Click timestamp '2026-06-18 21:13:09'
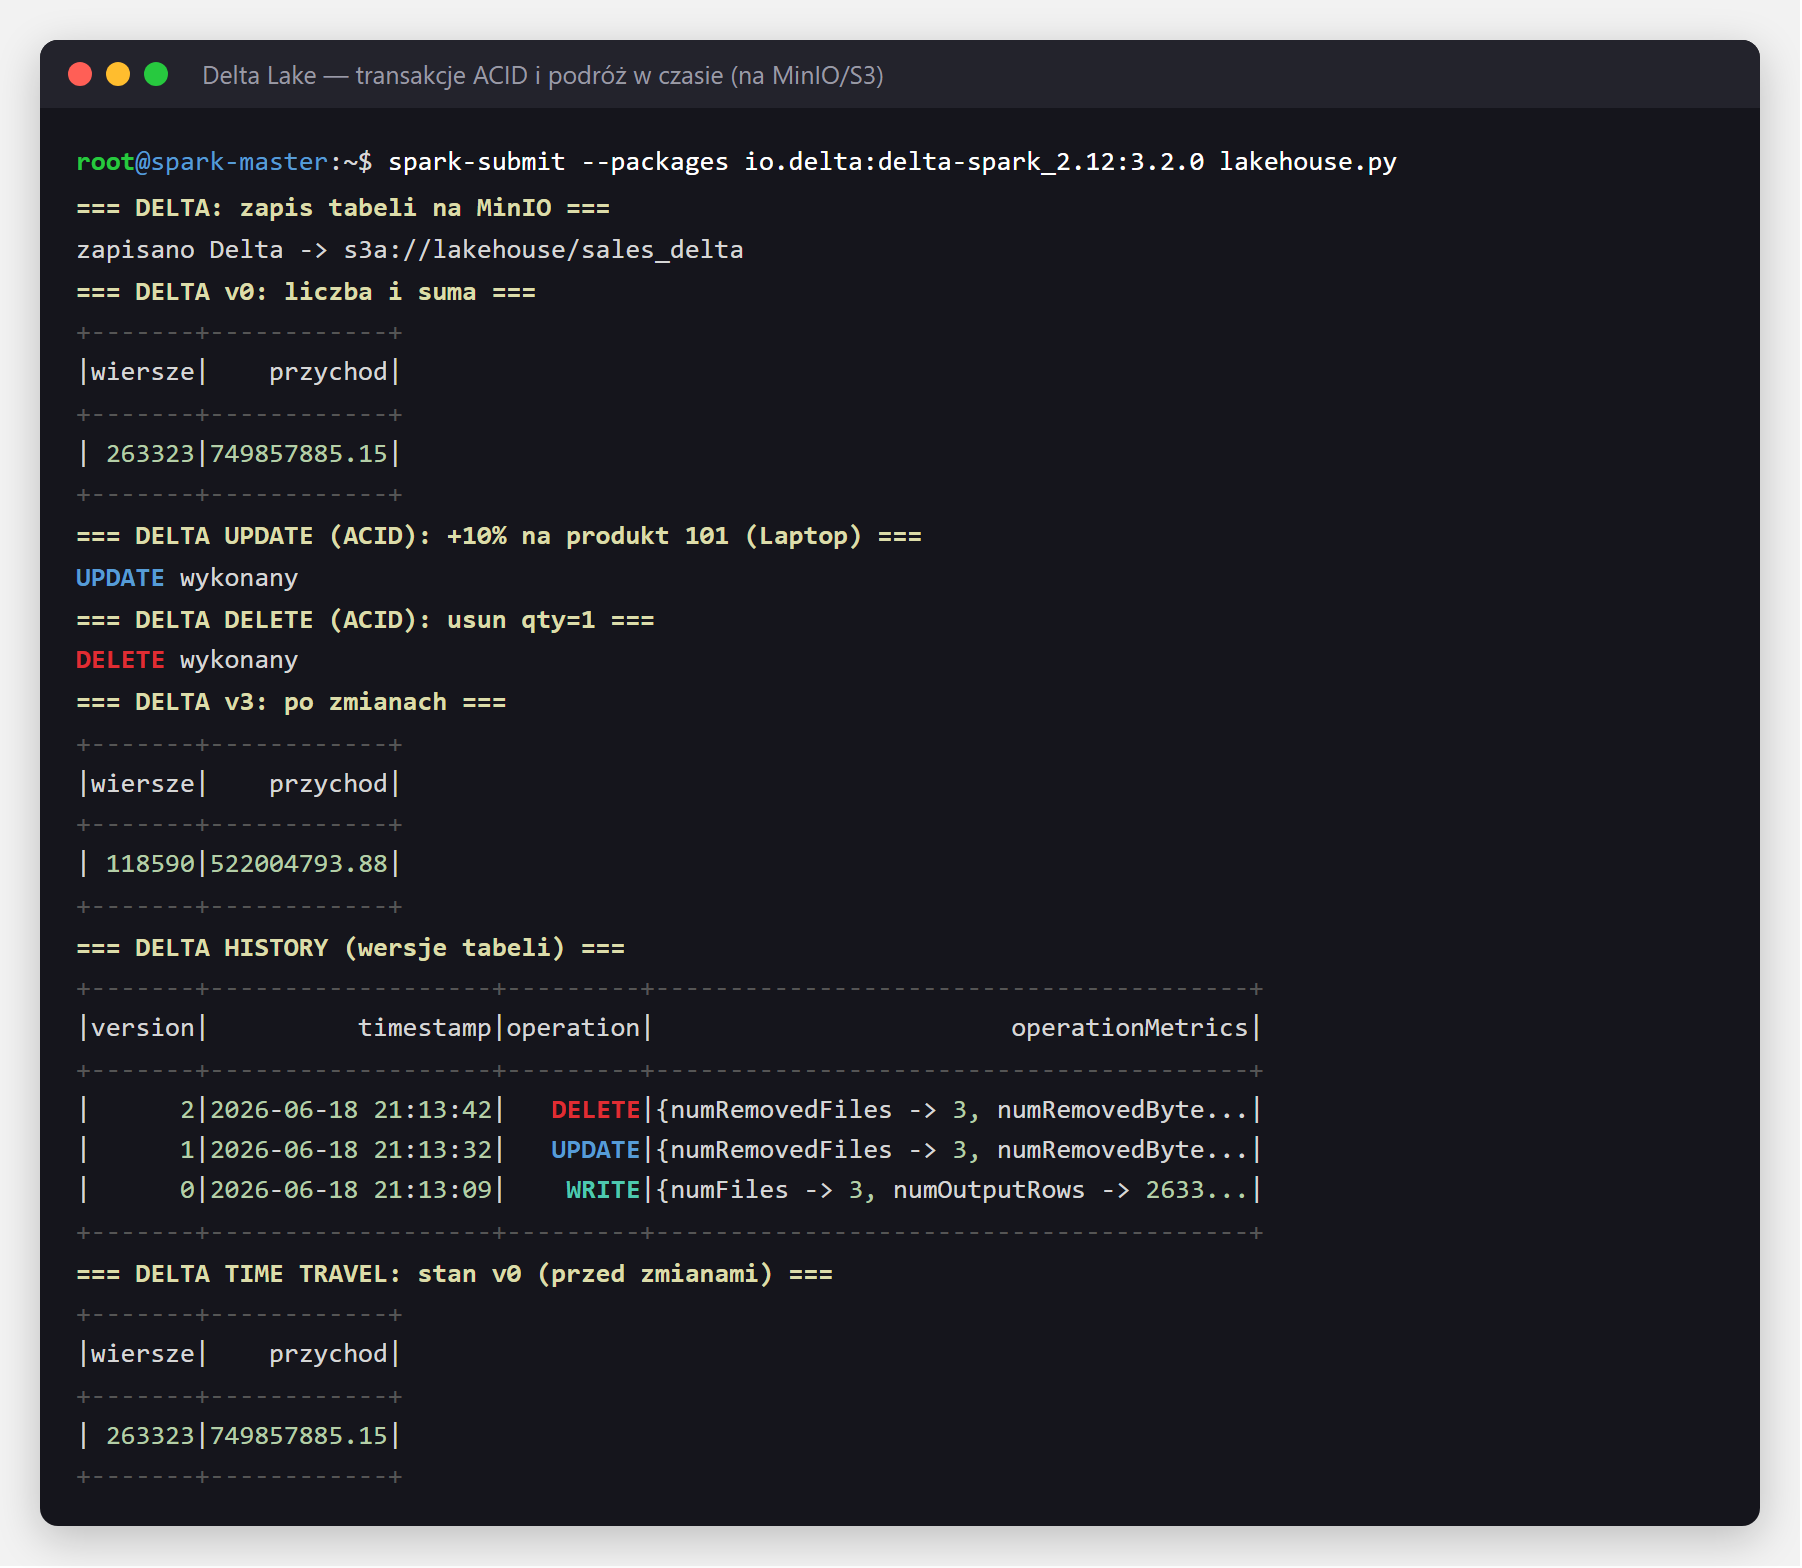 351,1190
